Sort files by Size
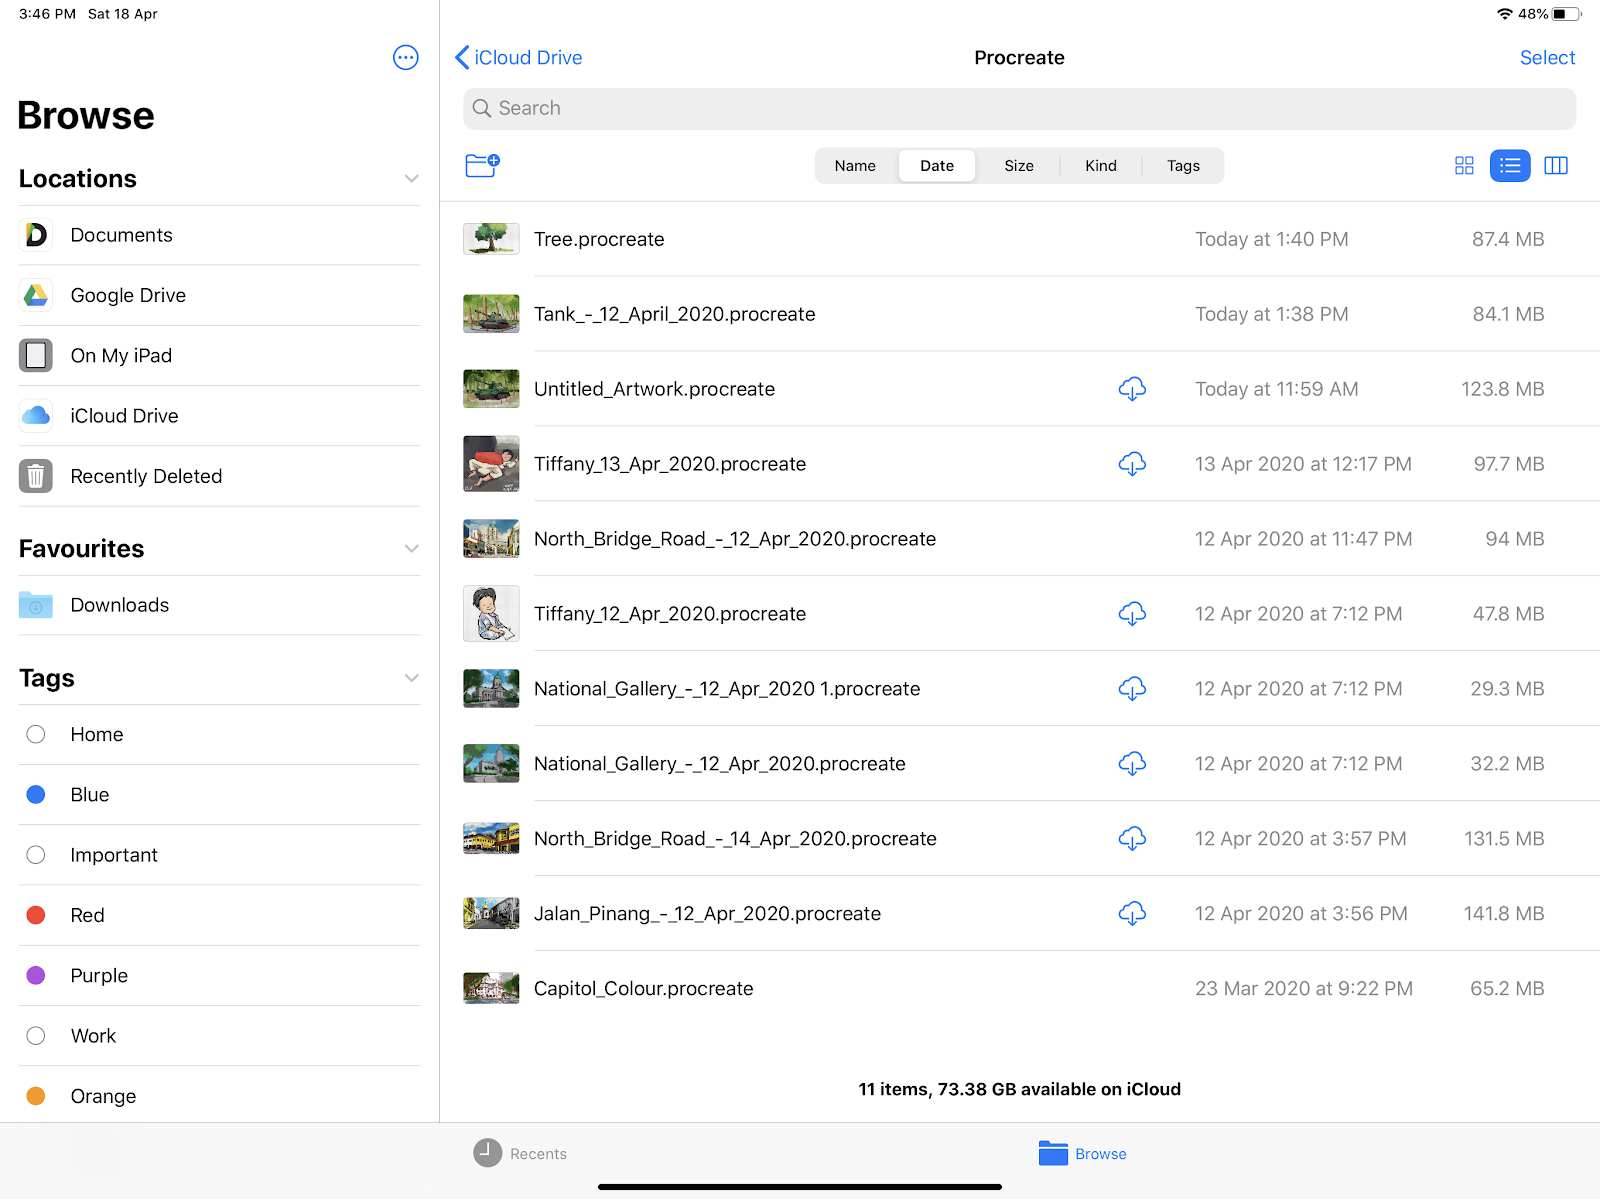 point(1019,166)
